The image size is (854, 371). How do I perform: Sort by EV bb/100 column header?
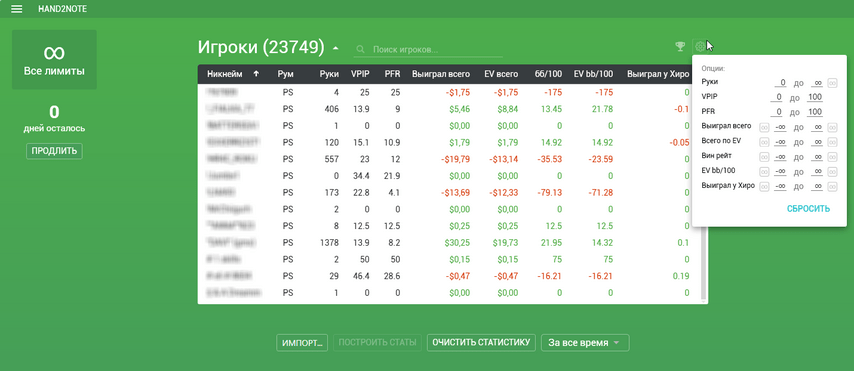point(594,74)
